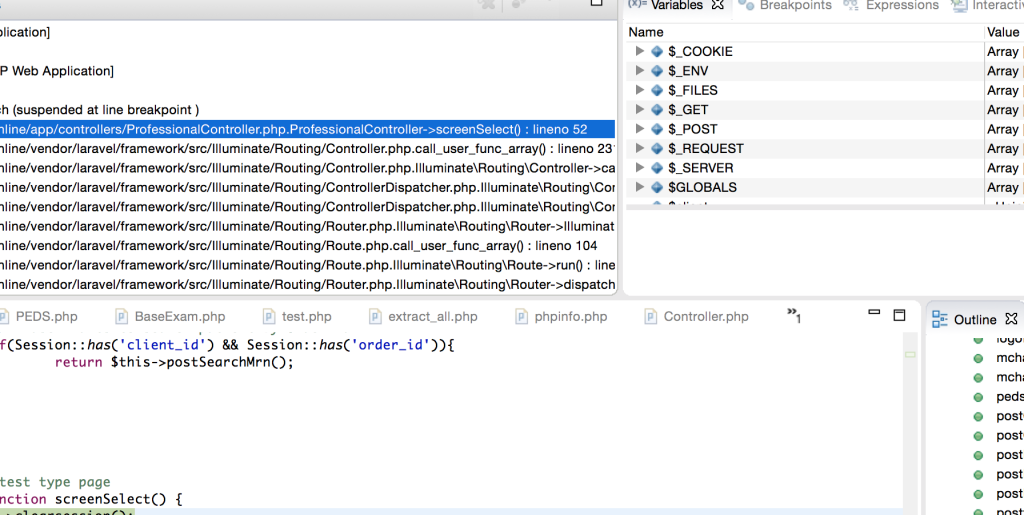1024x515 pixels.
Task: Switch to the Controller.php editor tab
Action: 706,317
